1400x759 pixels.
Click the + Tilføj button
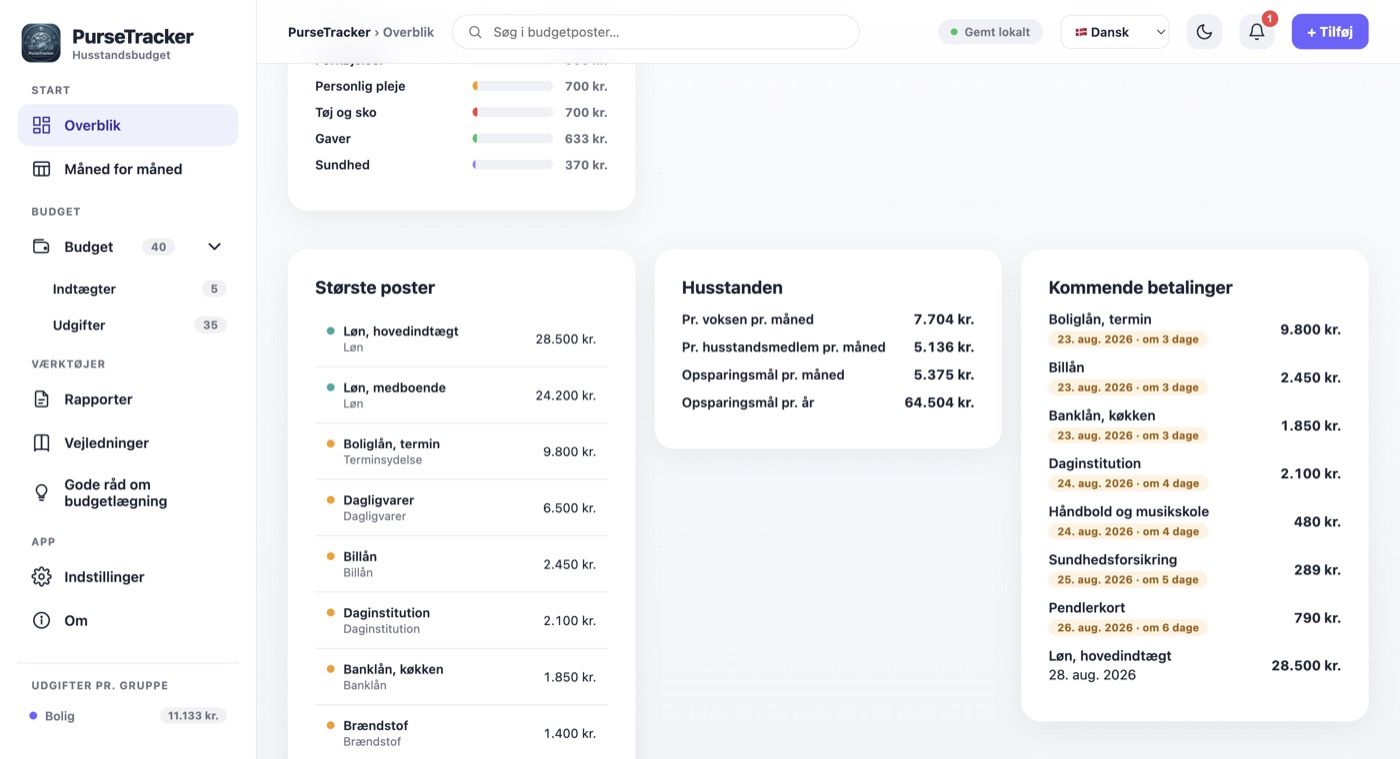(x=1330, y=32)
